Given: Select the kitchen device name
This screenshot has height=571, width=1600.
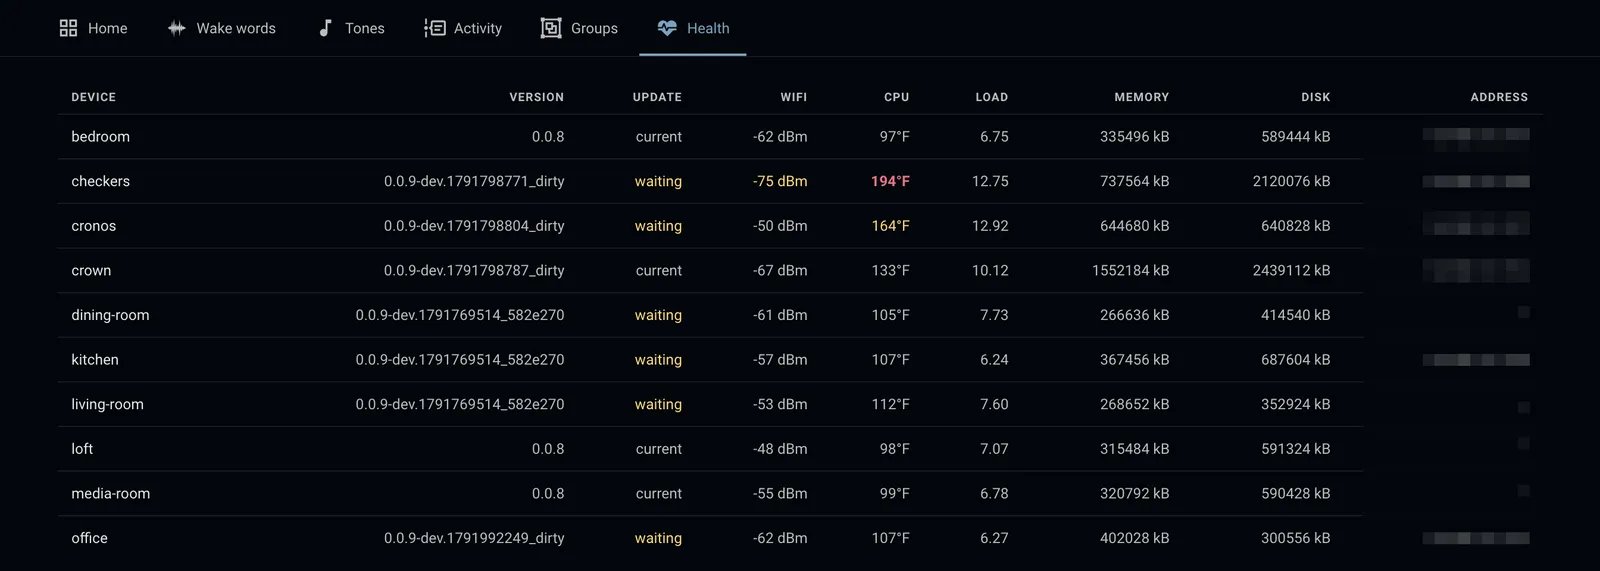Looking at the screenshot, I should point(95,360).
